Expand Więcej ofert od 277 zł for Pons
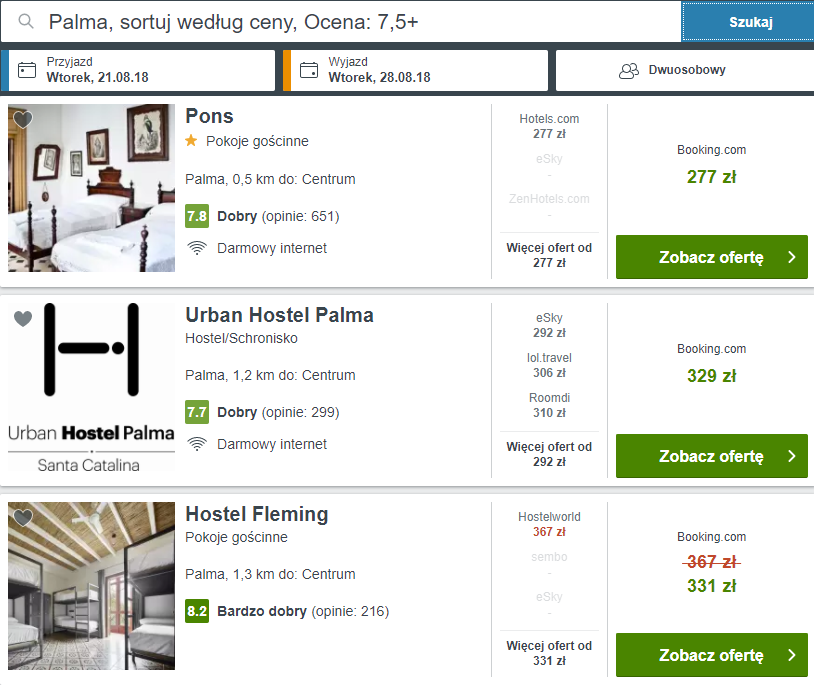Image resolution: width=814 pixels, height=685 pixels. tap(549, 255)
